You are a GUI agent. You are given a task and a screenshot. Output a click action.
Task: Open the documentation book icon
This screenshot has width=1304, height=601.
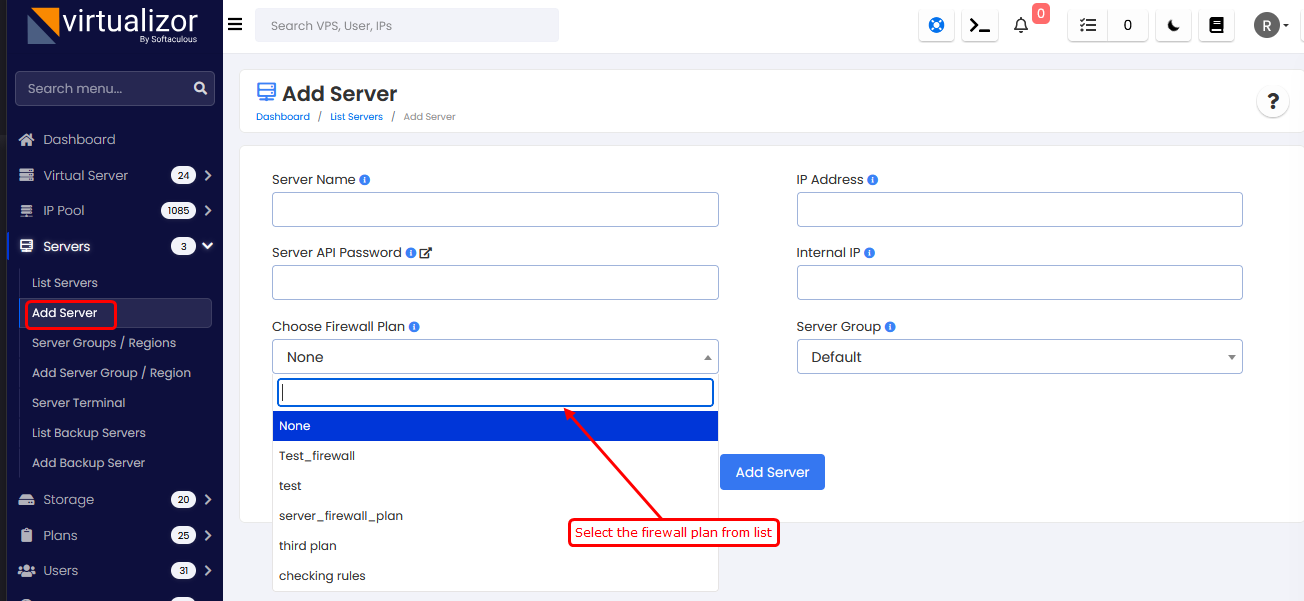coord(1217,26)
